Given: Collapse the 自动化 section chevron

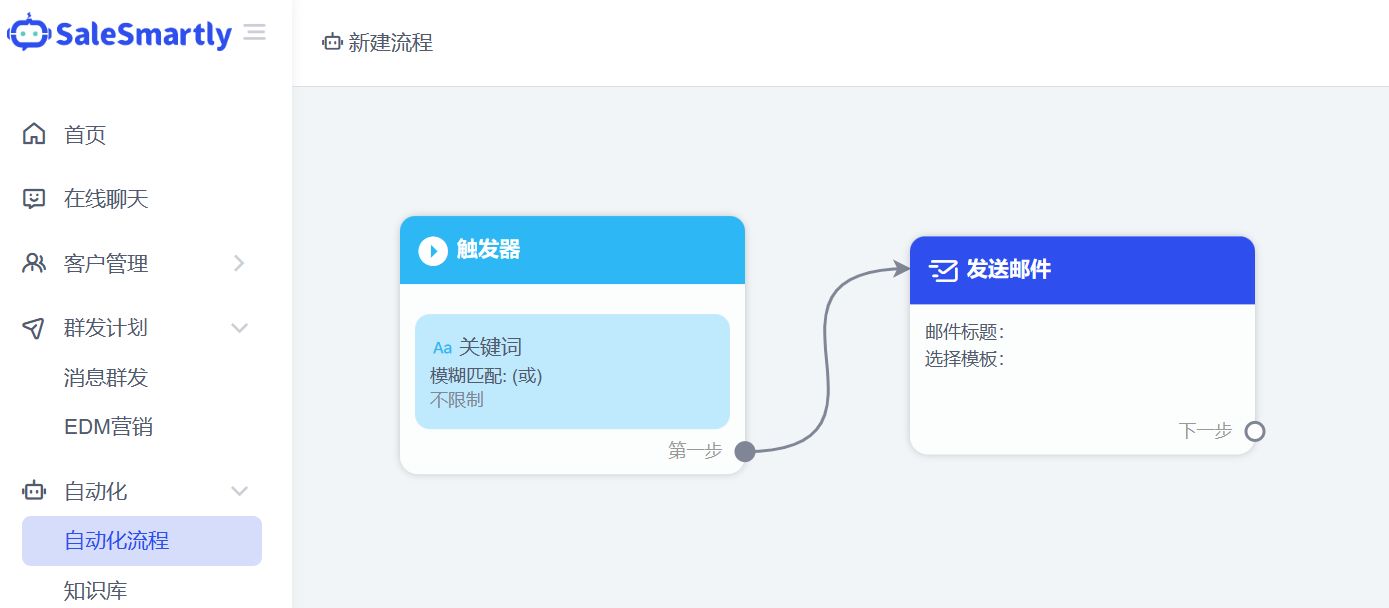Looking at the screenshot, I should [x=239, y=491].
